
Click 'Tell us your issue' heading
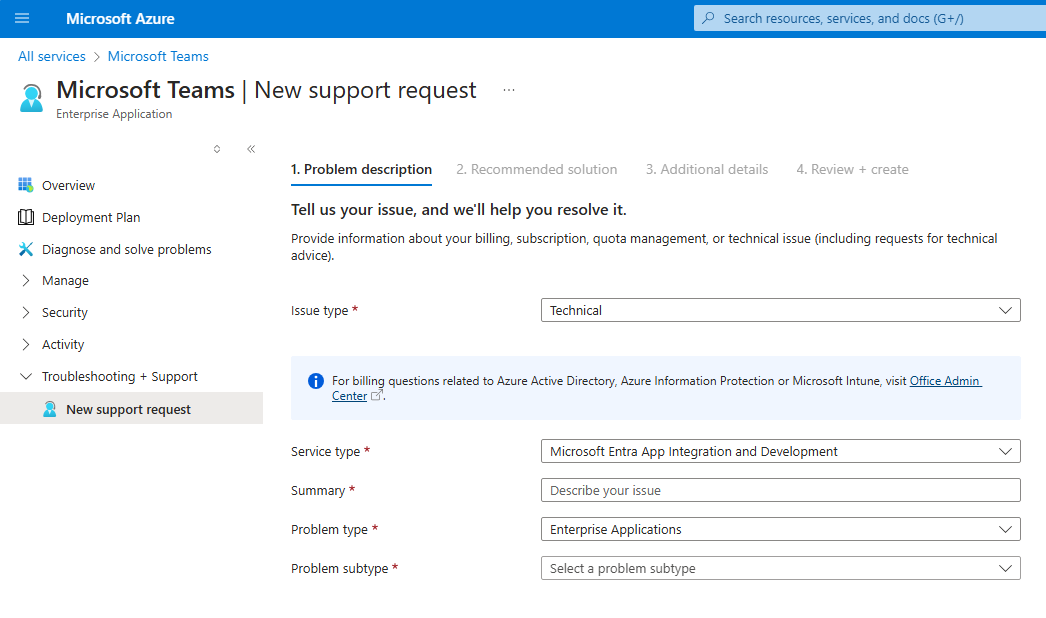tap(458, 210)
